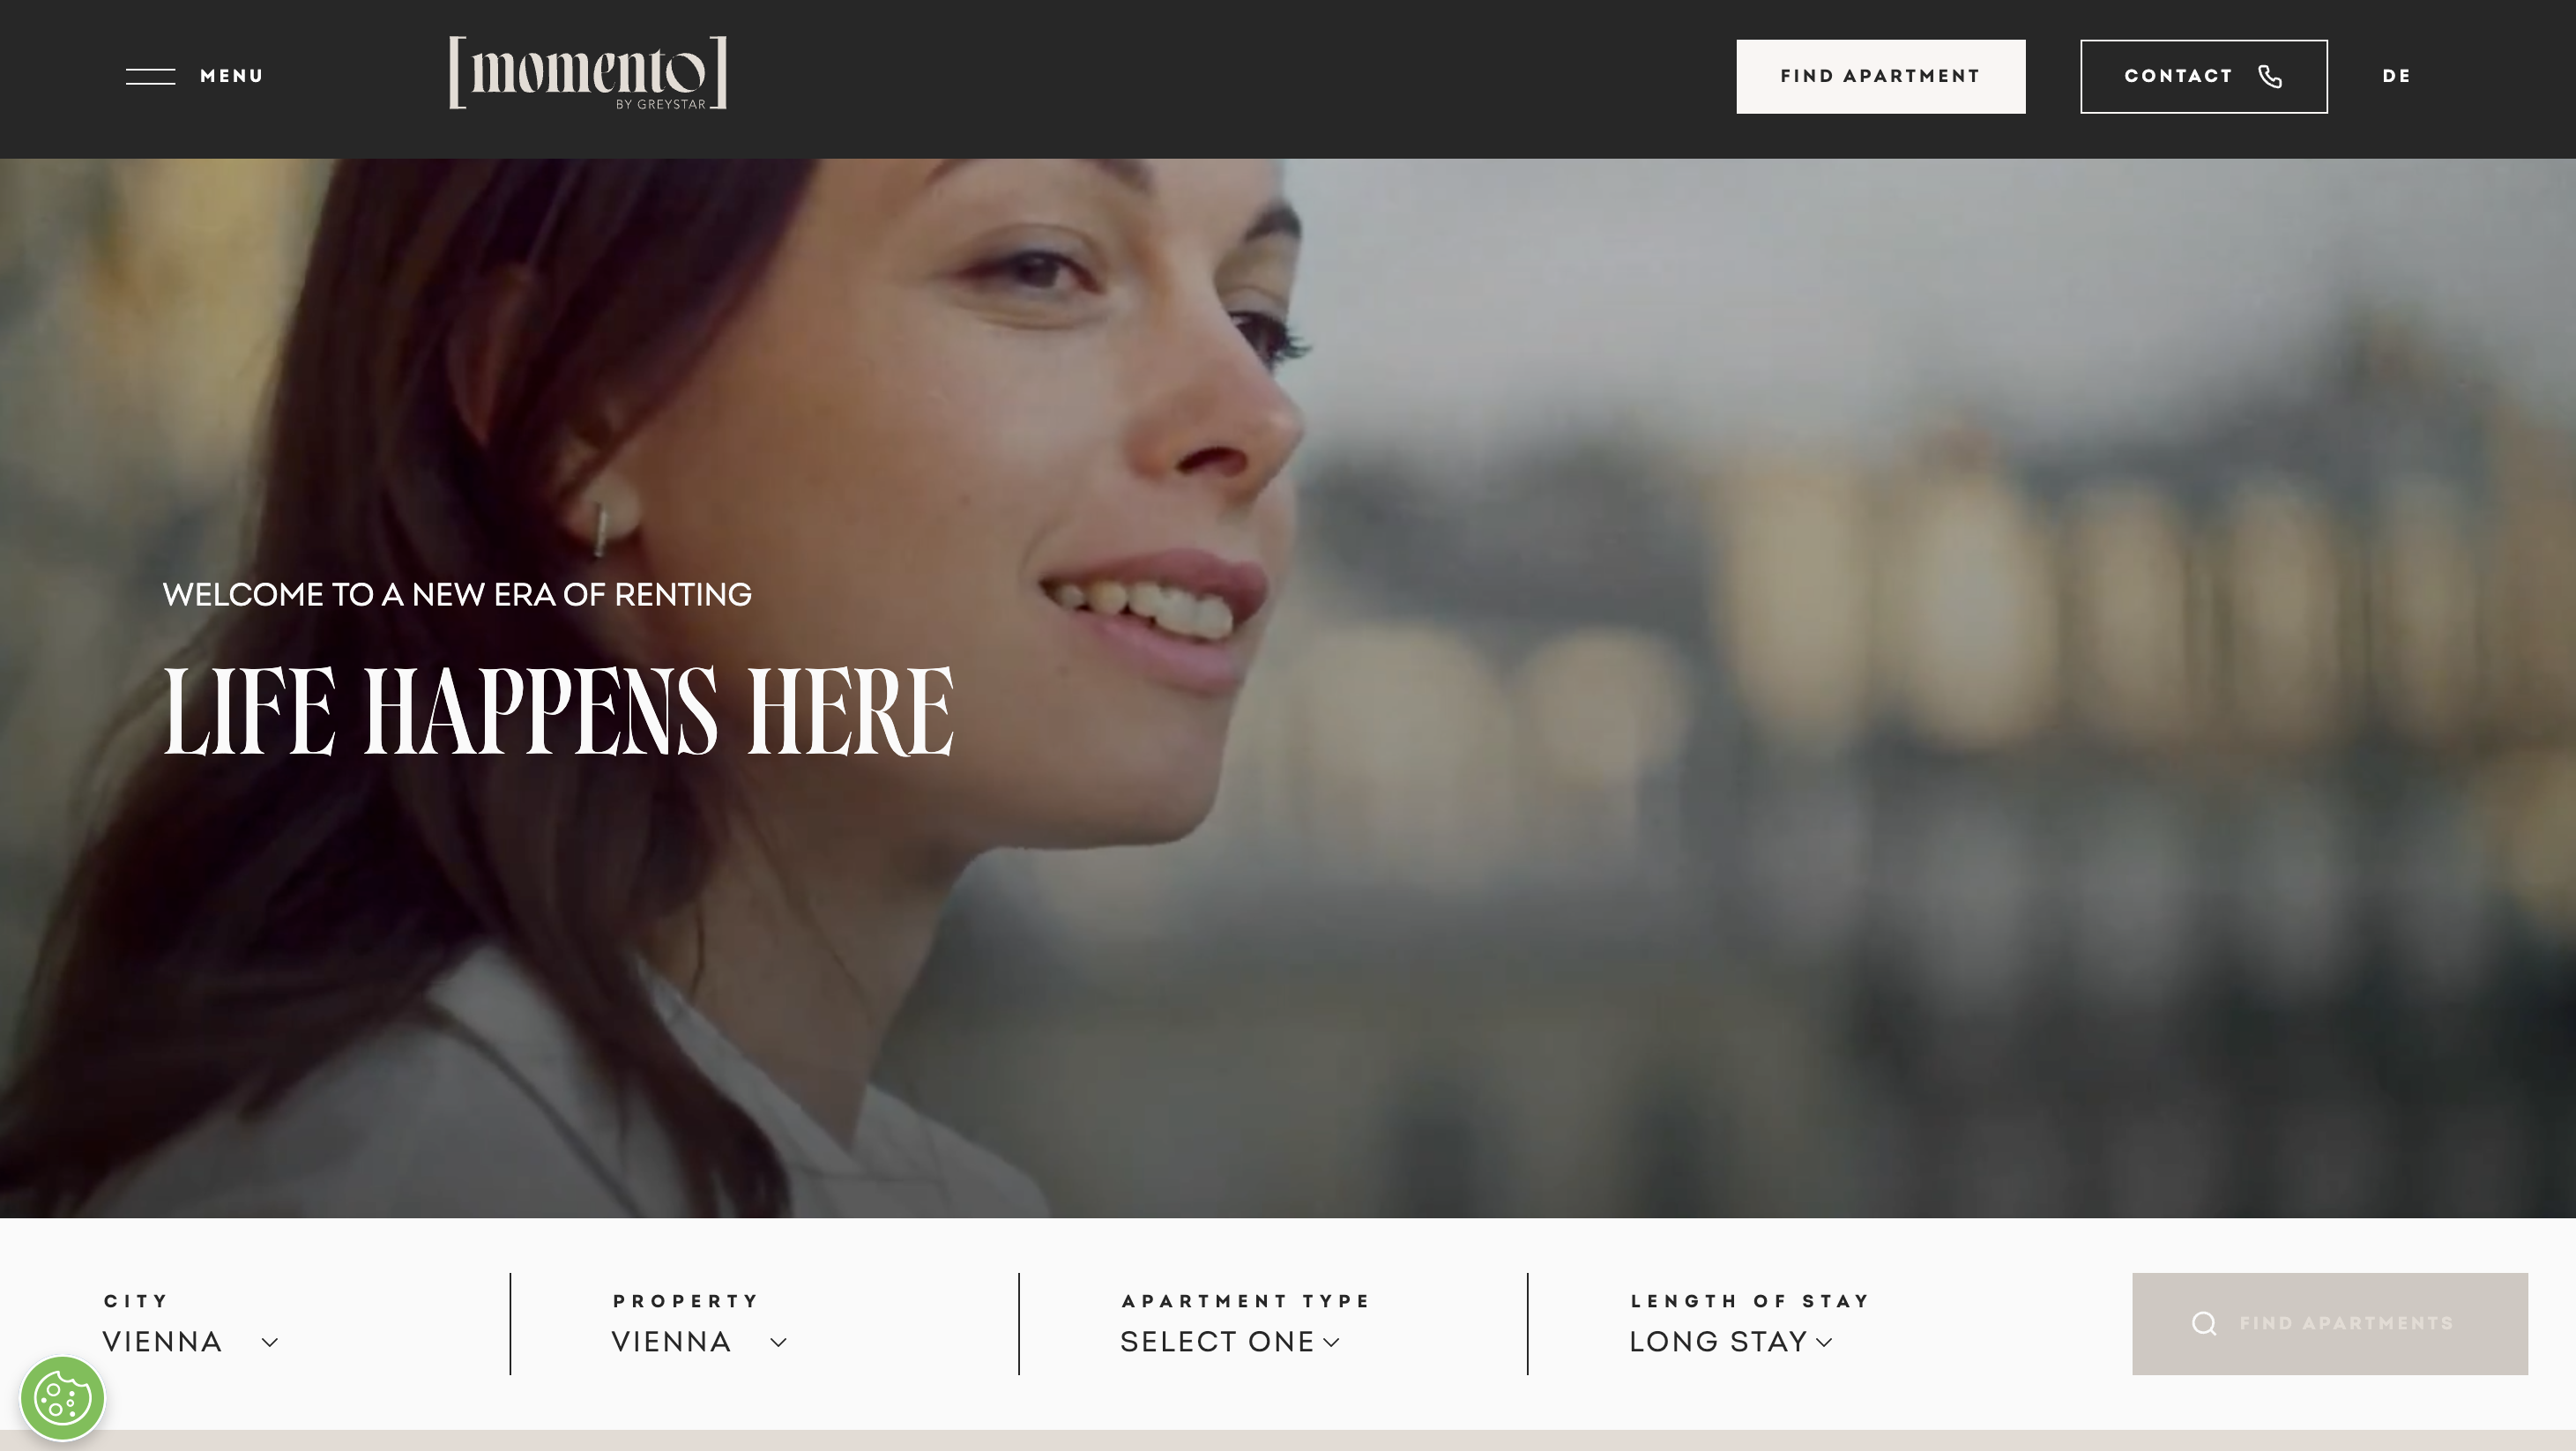
Task: Click the search magnifier icon
Action: pos(2204,1324)
